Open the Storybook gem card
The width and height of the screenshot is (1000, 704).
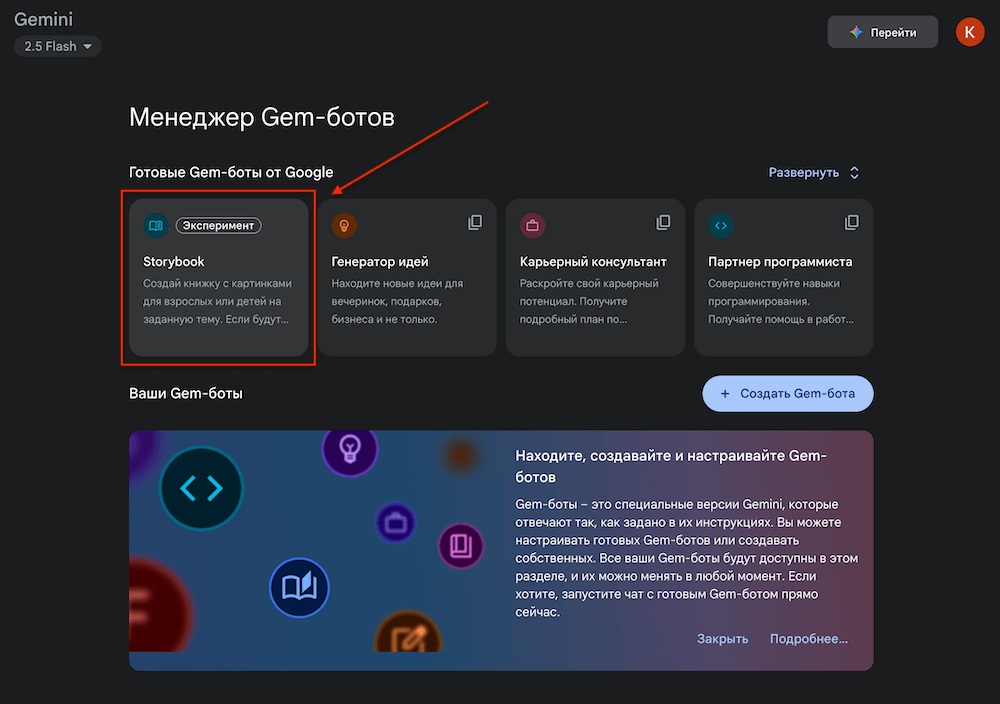219,277
